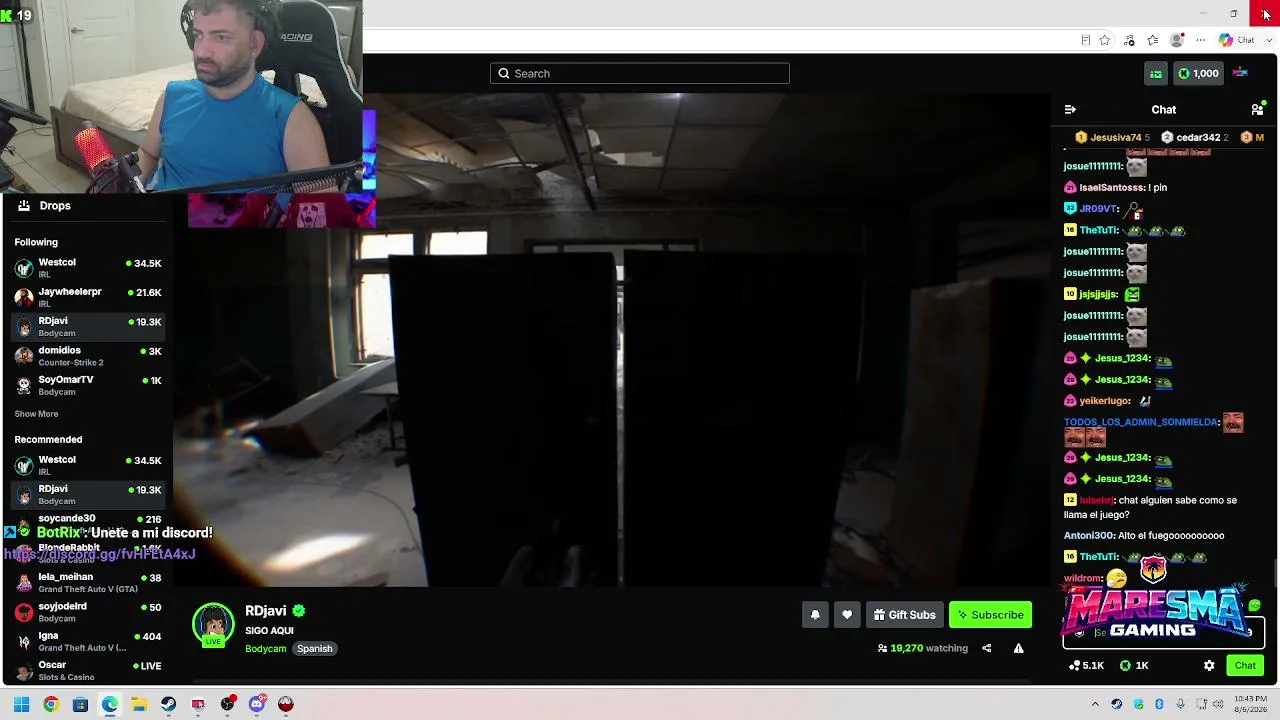Select RDjavi in the Following list
Image resolution: width=1280 pixels, height=720 pixels.
(87, 326)
